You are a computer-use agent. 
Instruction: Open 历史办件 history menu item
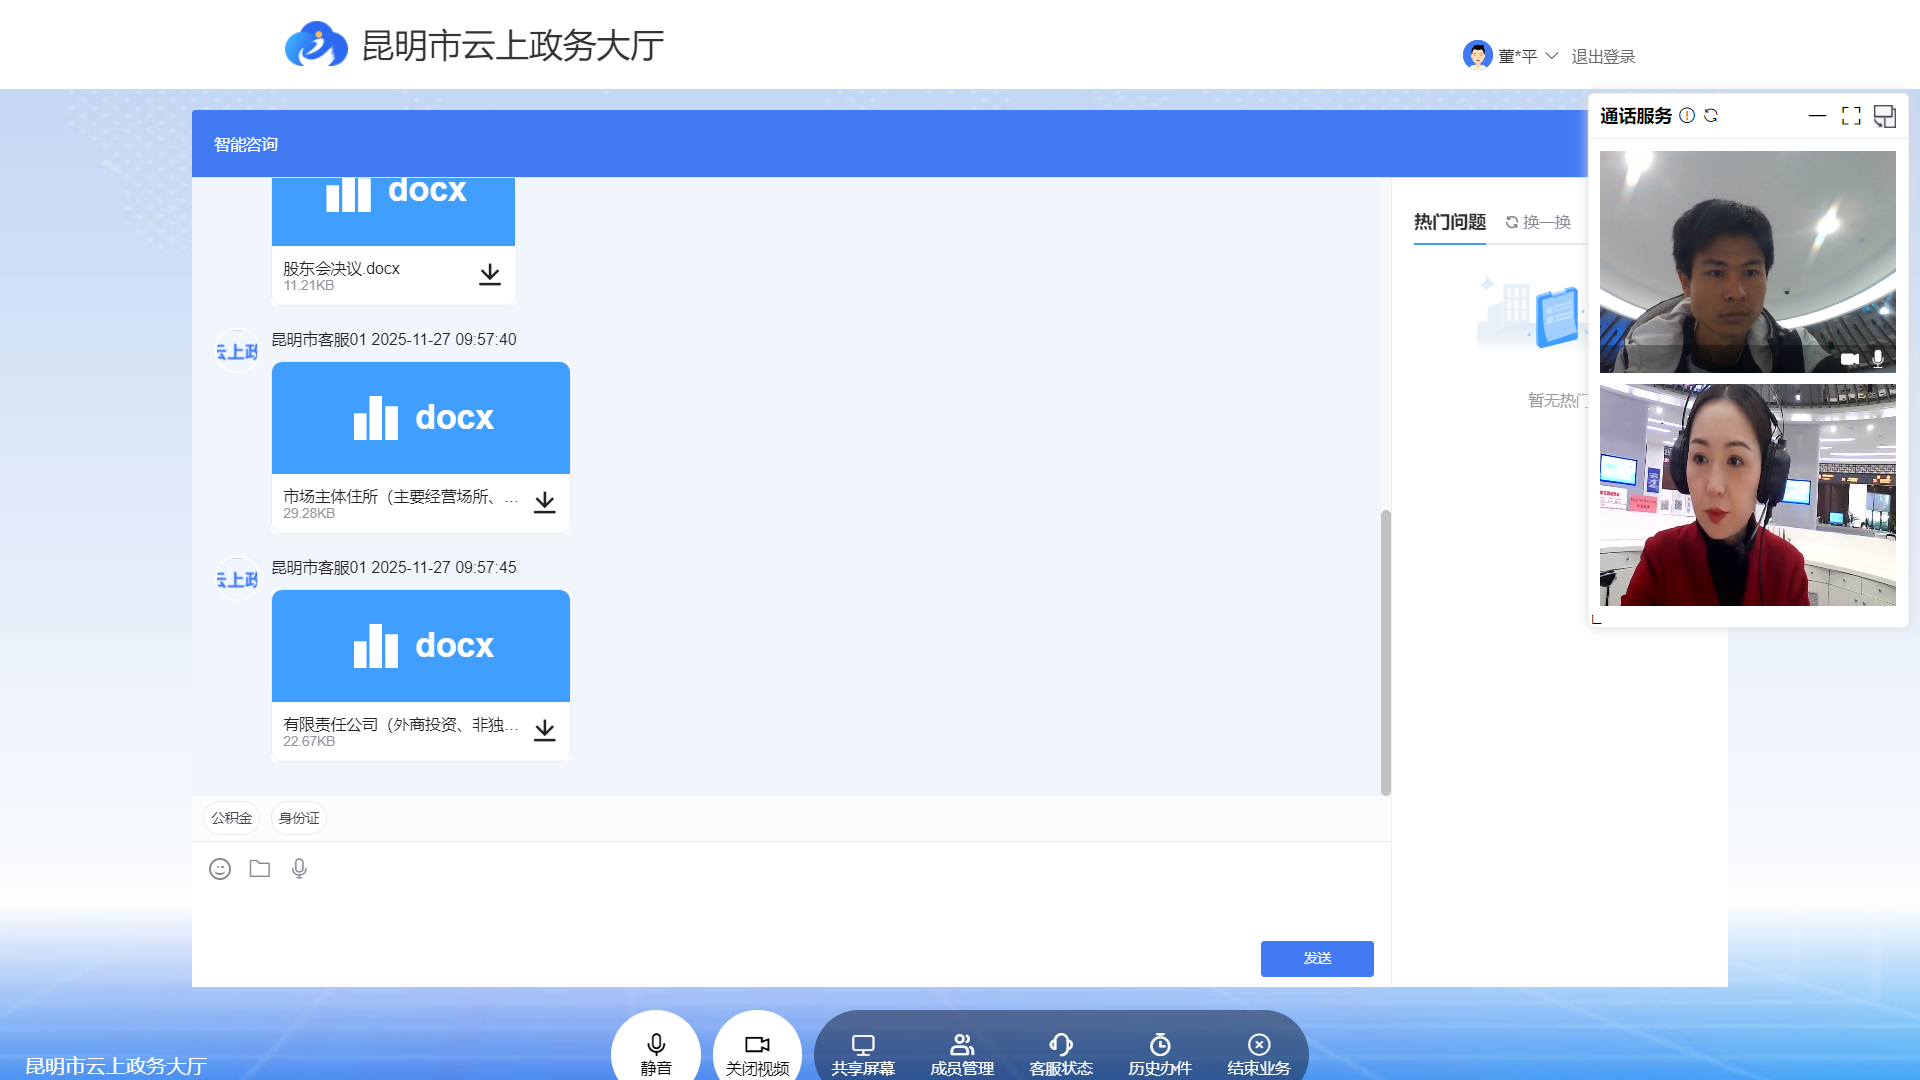point(1159,1054)
